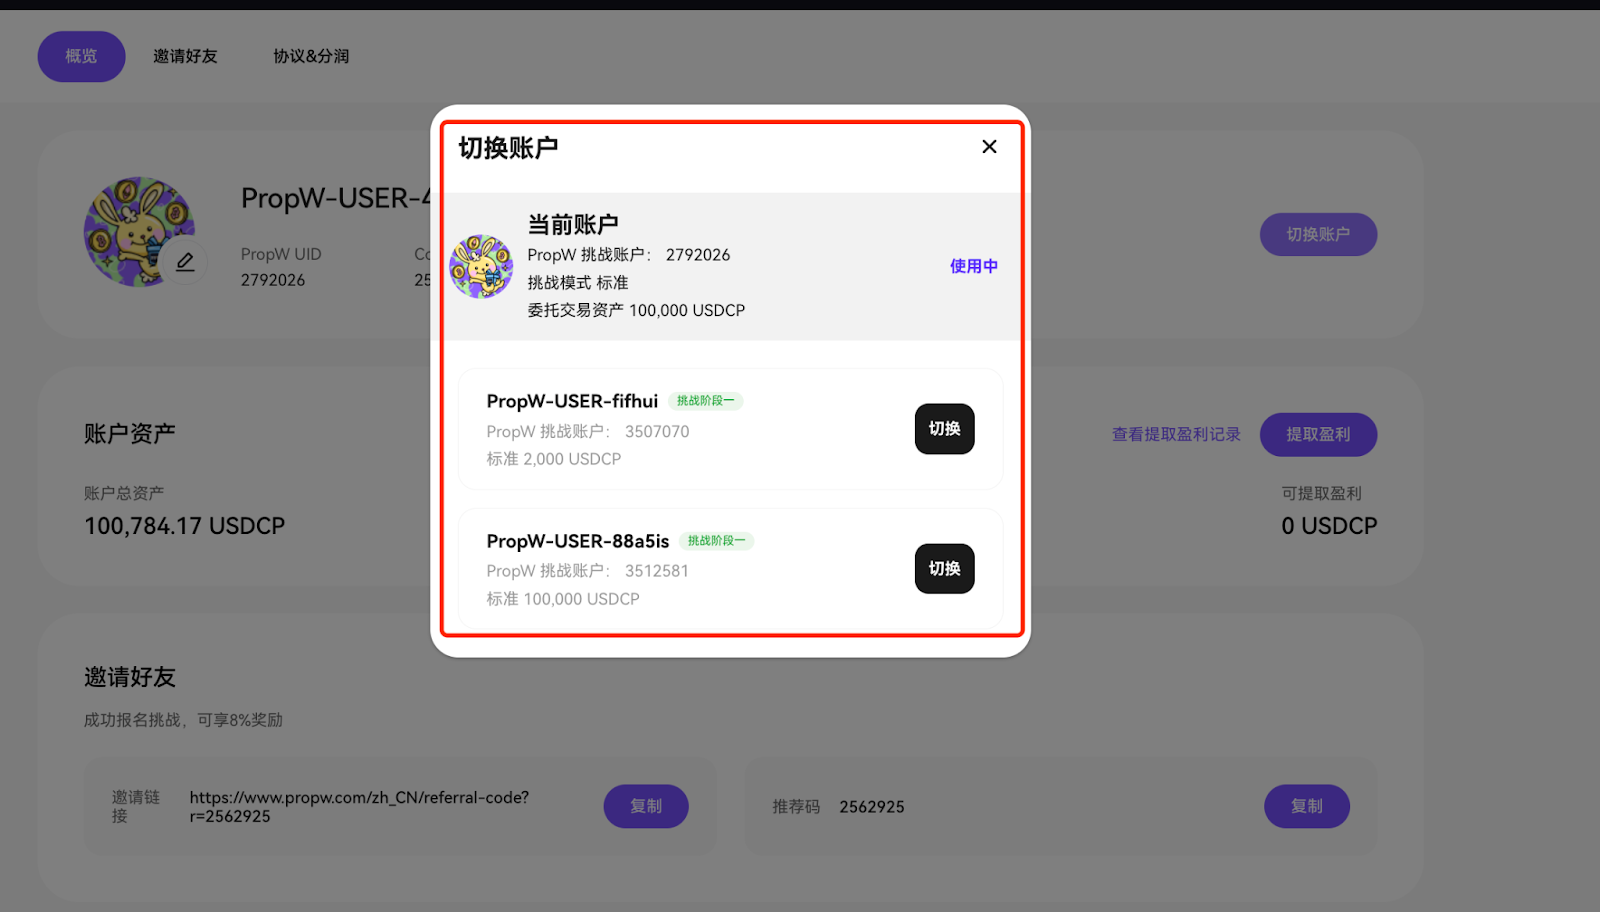
Task: Select the PropW-USER-88a5is account name
Action: click(x=577, y=541)
